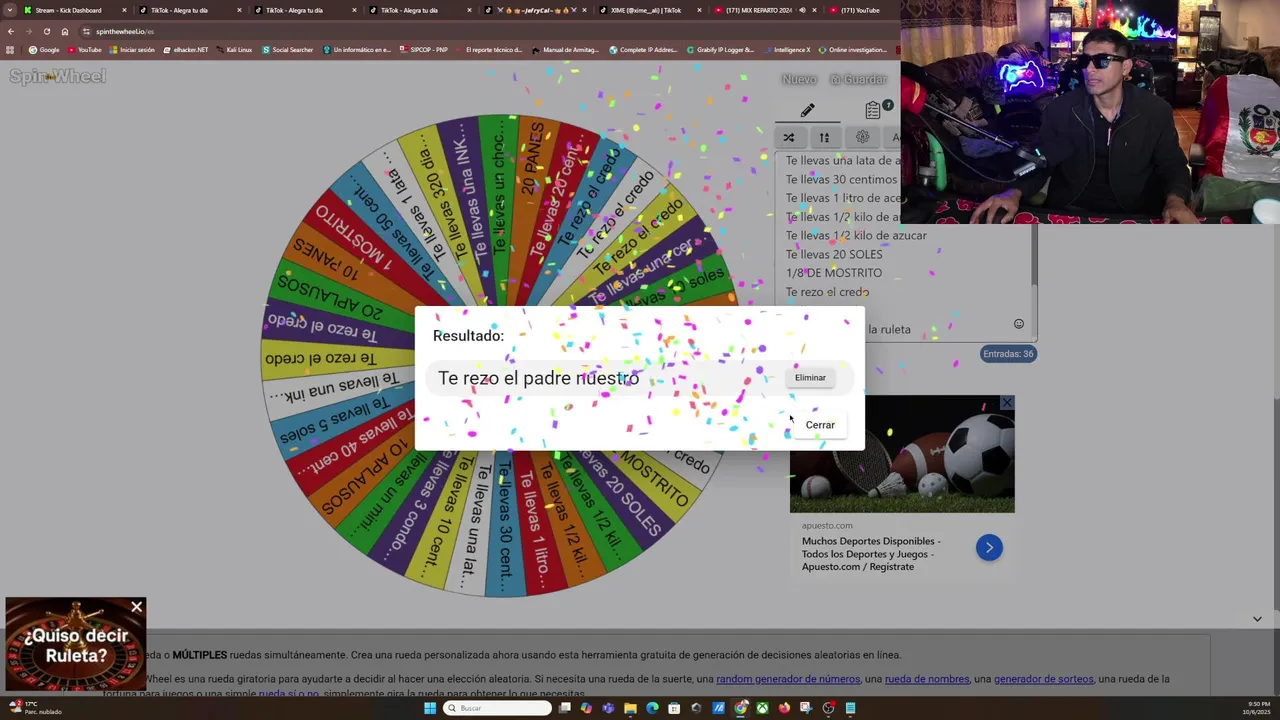
Task: Open YouTube bookmark
Action: point(85,50)
